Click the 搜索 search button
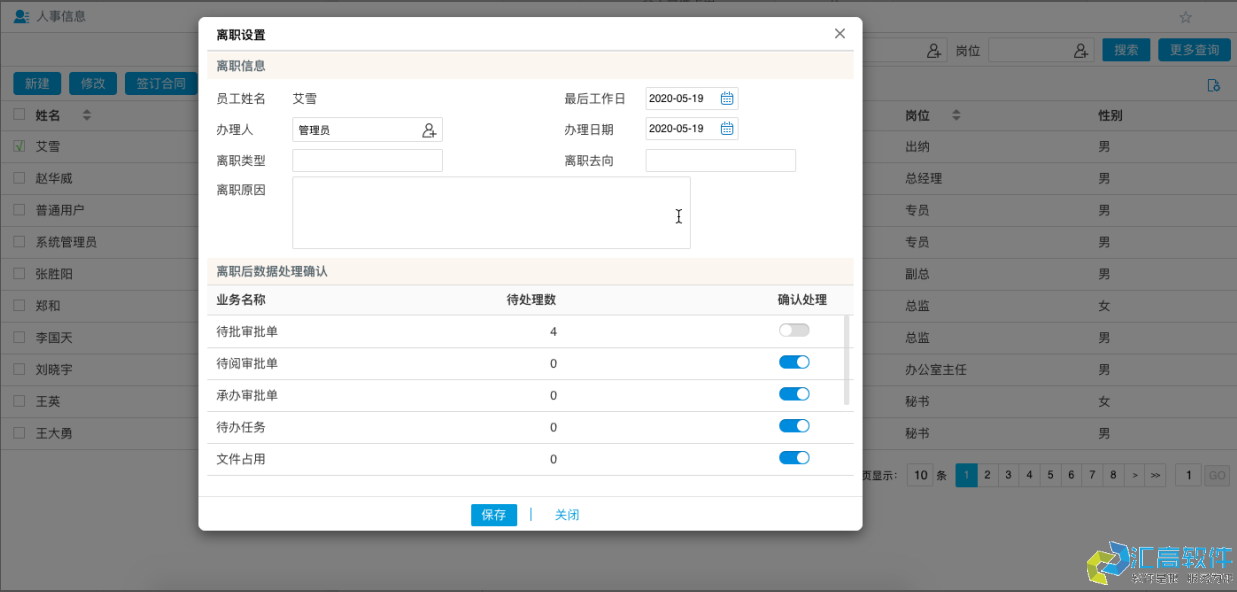The height and width of the screenshot is (592, 1237). pyautogui.click(x=1126, y=49)
